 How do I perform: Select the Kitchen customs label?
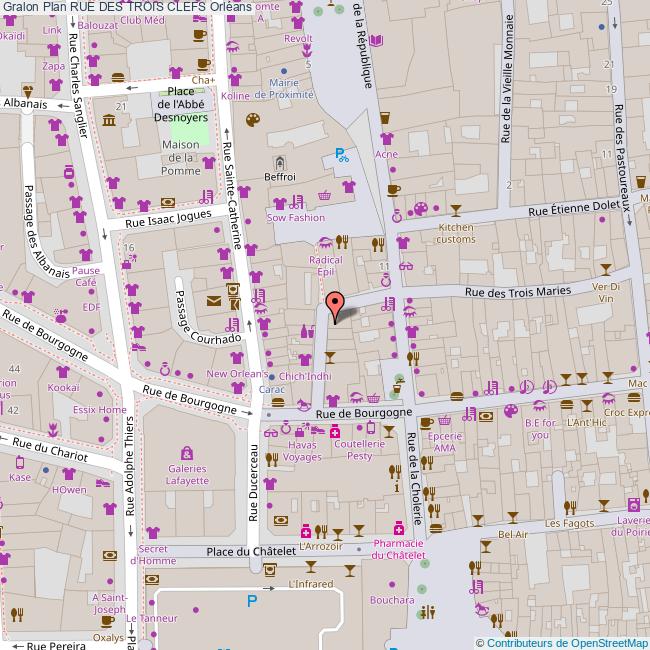[456, 233]
